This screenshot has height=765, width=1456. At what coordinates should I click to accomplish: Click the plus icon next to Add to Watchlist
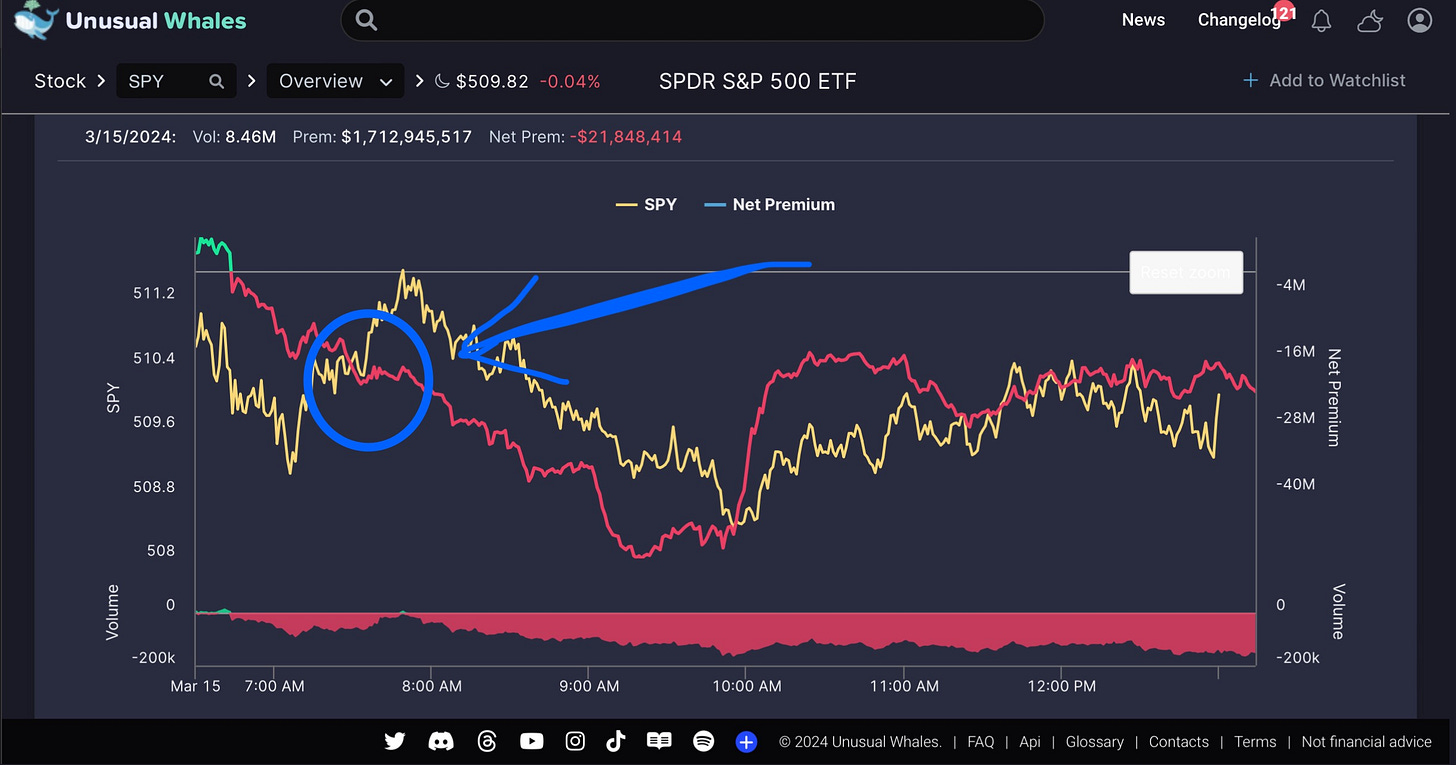click(x=1250, y=80)
